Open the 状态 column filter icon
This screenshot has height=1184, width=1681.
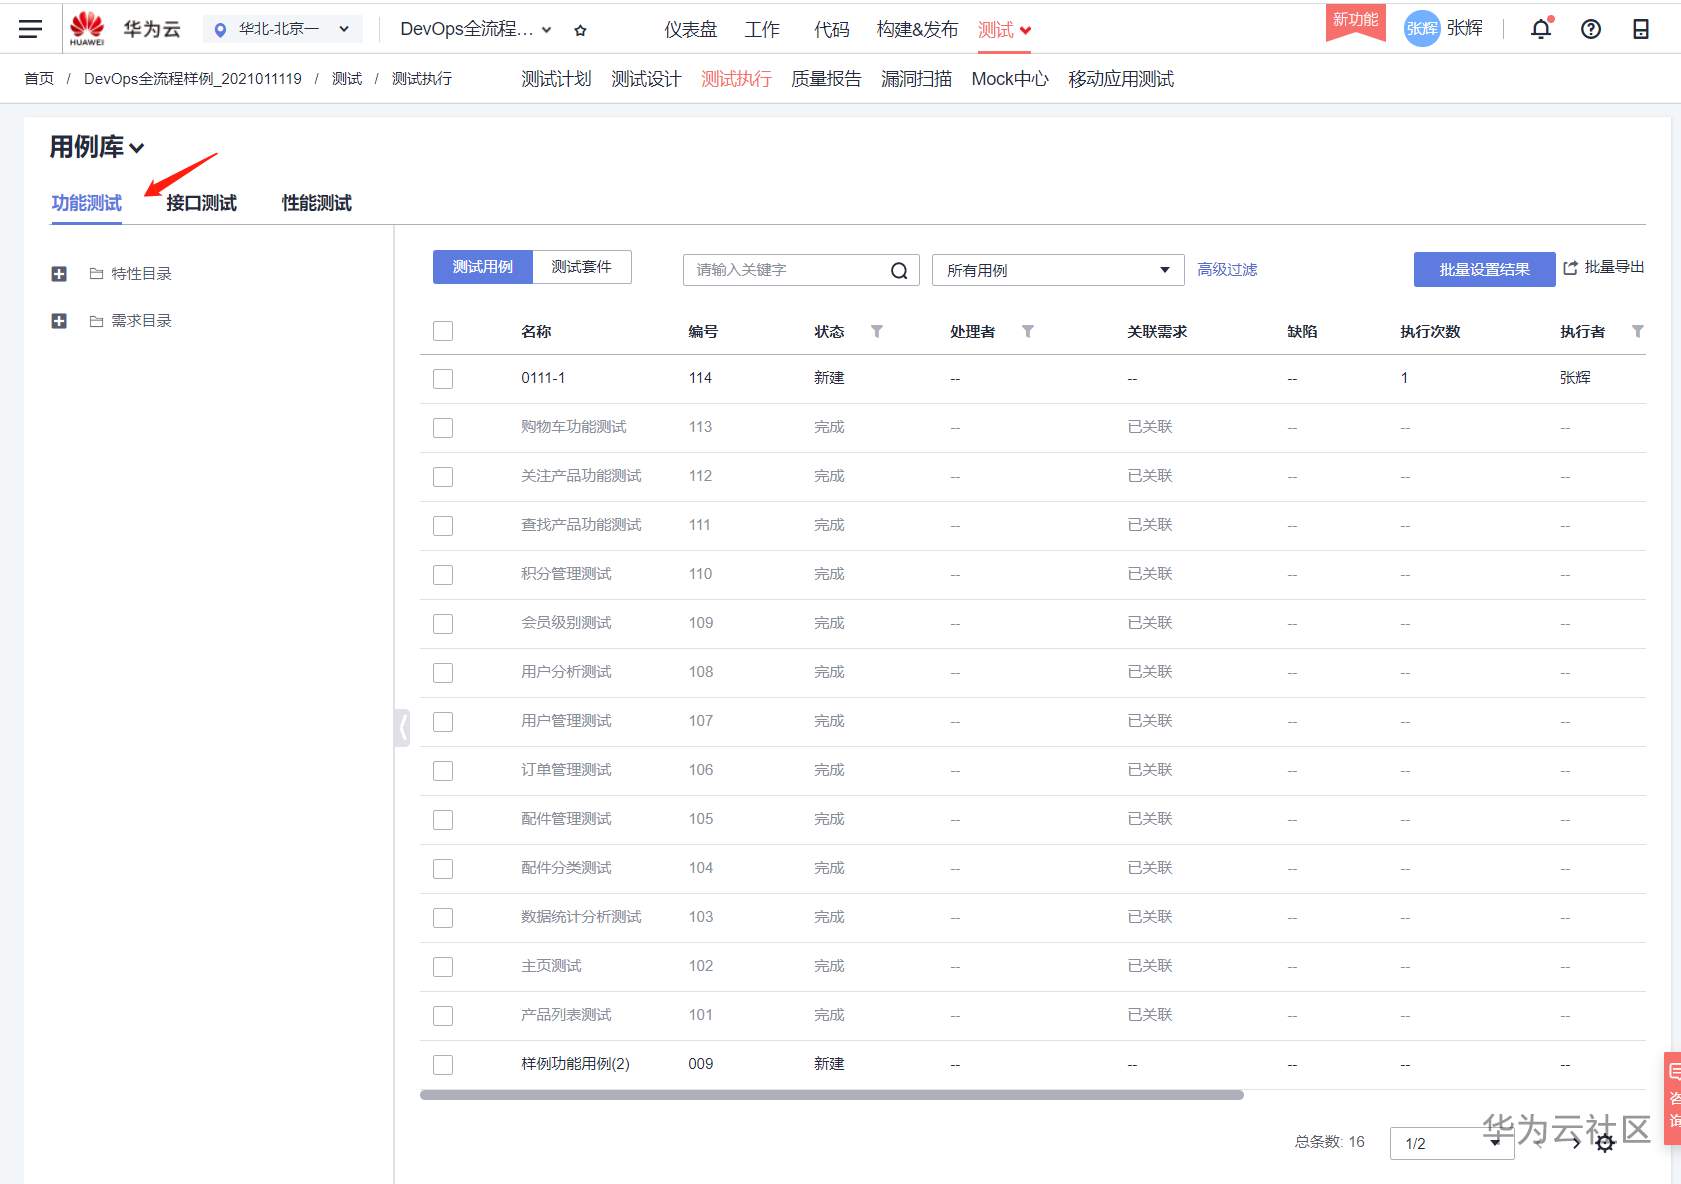(x=877, y=331)
